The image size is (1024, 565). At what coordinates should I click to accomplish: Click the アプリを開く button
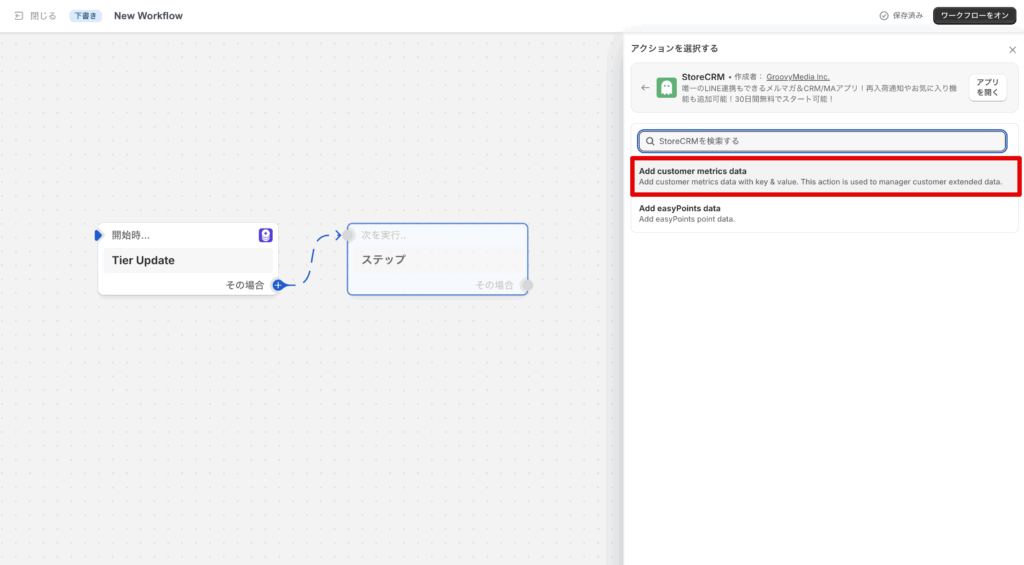(987, 88)
